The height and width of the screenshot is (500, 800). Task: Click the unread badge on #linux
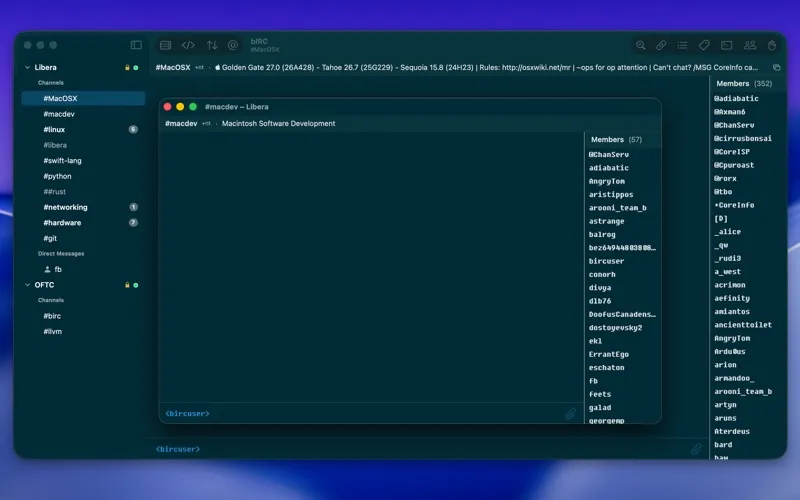click(133, 129)
